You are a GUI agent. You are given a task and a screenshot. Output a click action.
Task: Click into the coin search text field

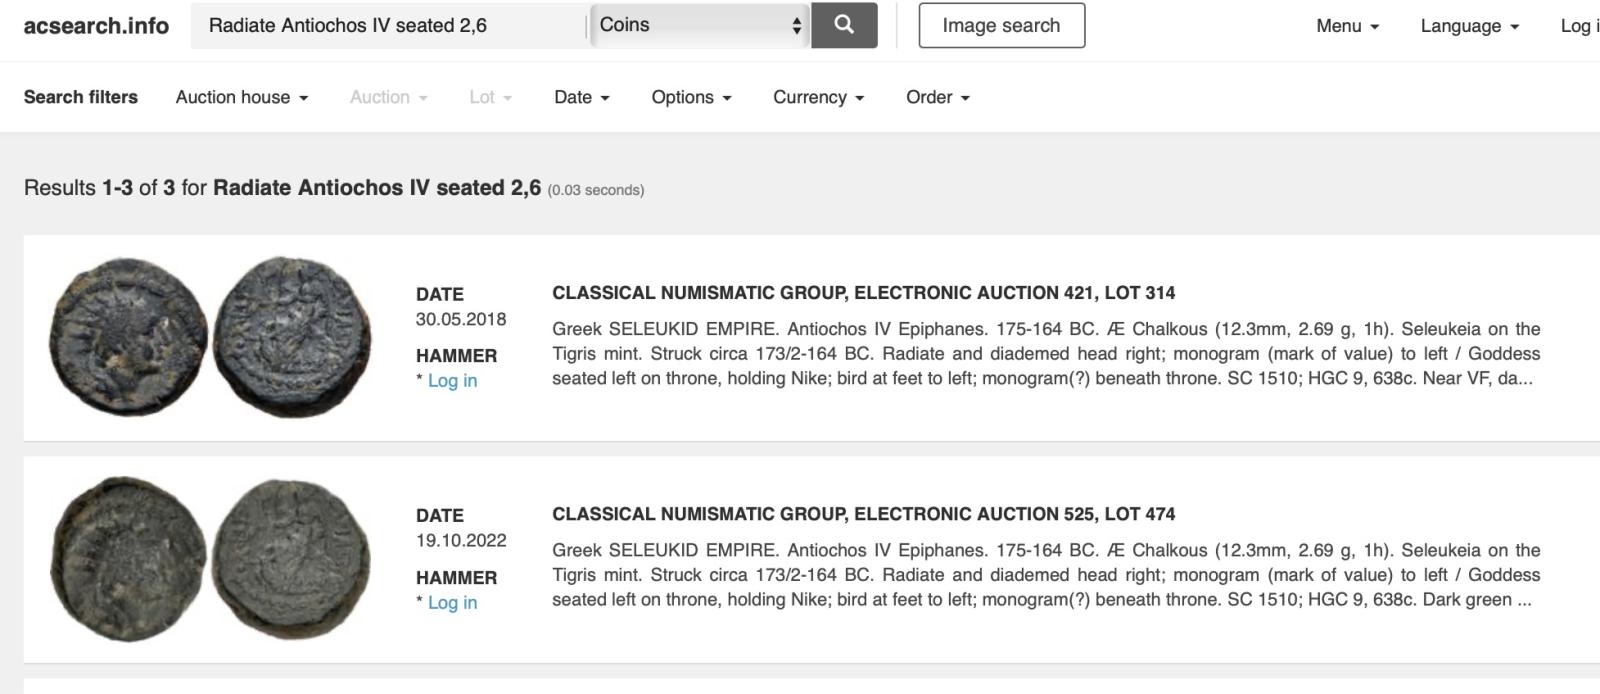tap(388, 25)
